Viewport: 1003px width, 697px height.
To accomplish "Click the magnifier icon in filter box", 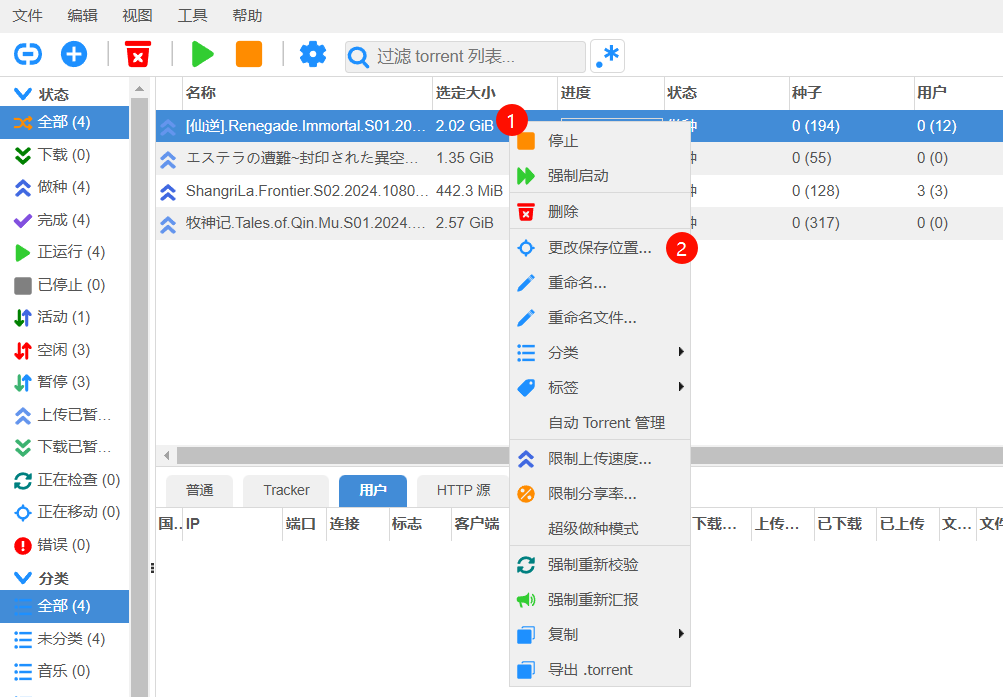I will click(x=358, y=56).
